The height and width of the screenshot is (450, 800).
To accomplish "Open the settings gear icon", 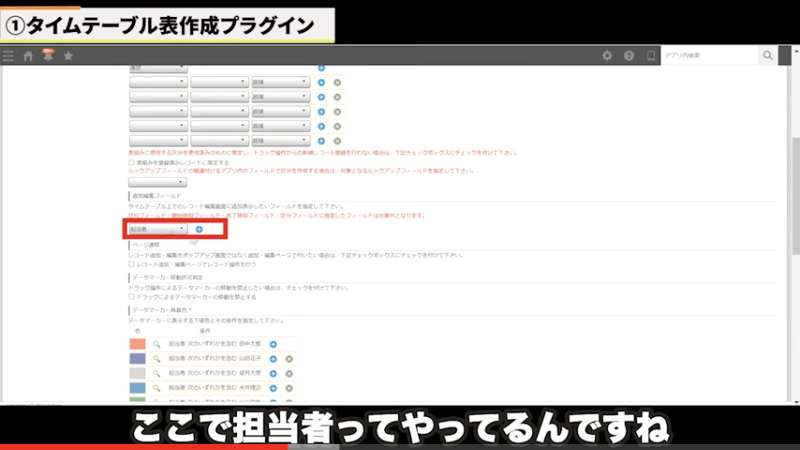I will 607,56.
